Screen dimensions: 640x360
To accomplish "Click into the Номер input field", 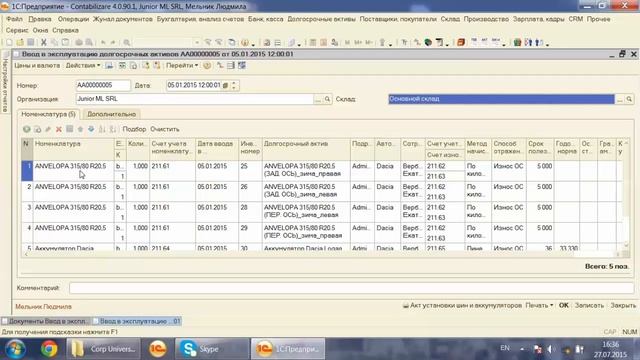I will (103, 85).
